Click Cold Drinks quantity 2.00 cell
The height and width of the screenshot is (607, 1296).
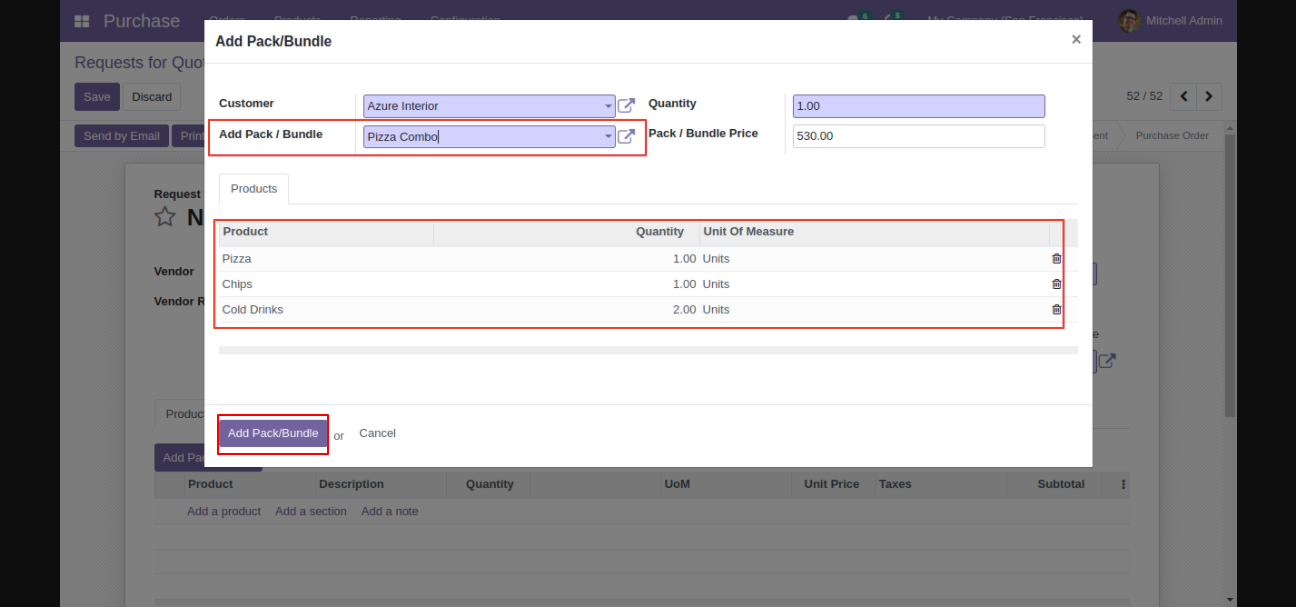(567, 310)
